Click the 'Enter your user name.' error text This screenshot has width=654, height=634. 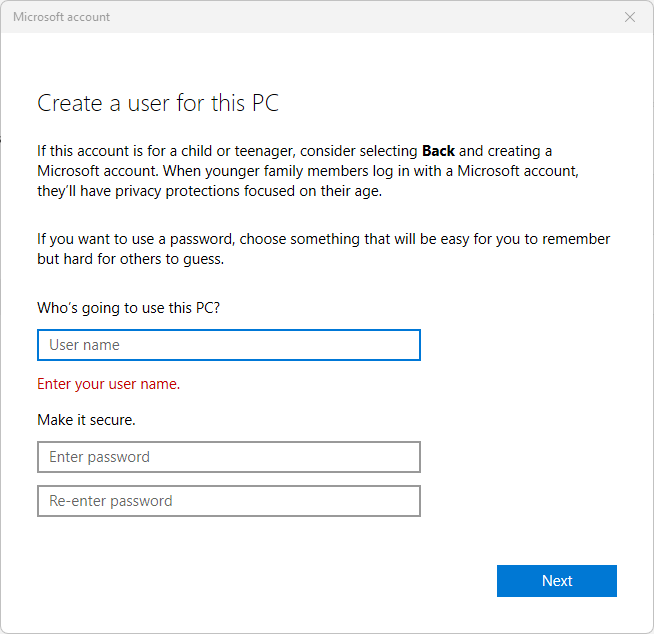108,384
